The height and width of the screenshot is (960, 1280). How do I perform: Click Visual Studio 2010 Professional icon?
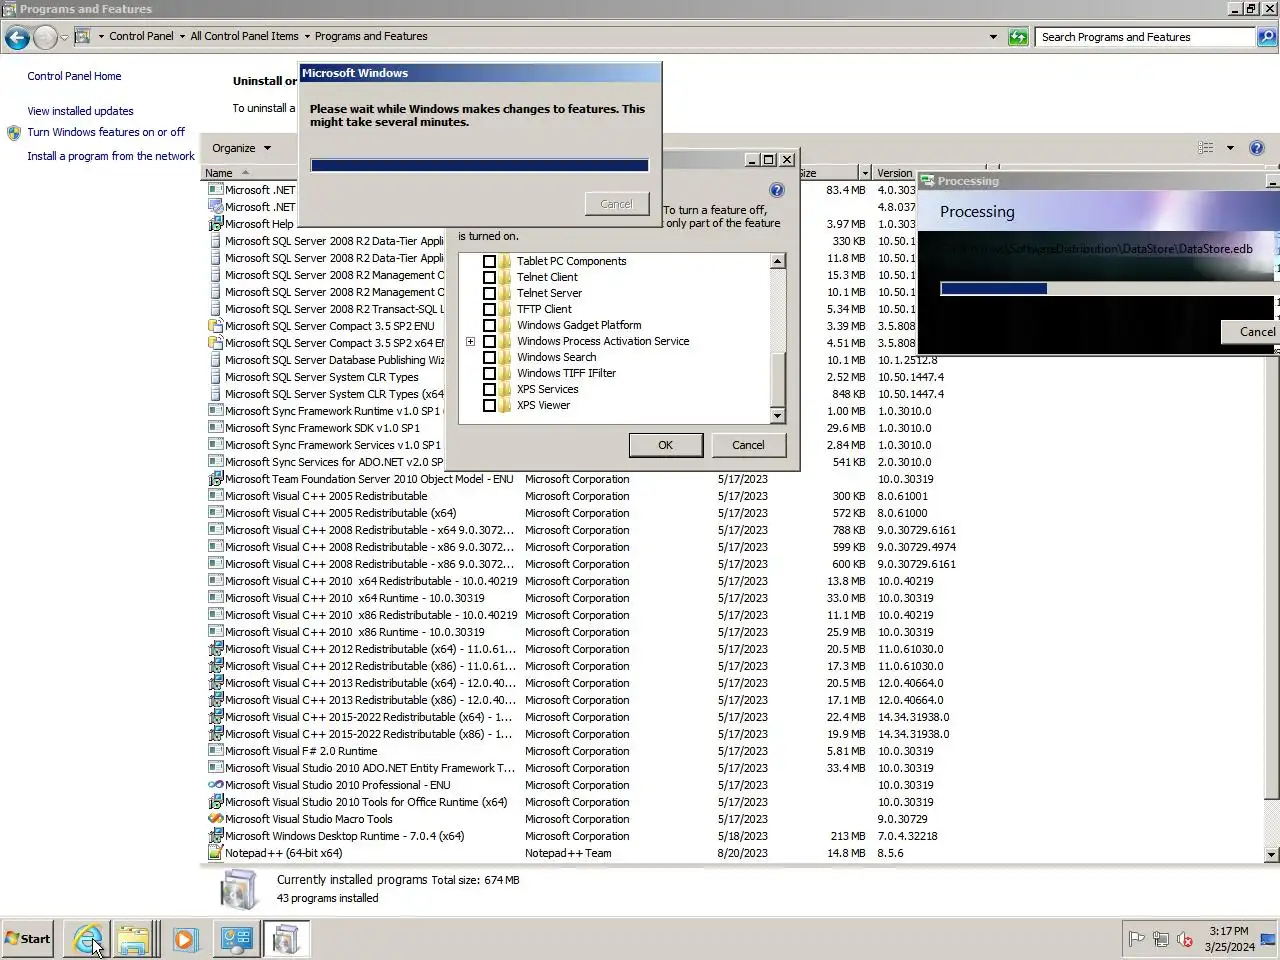tap(215, 785)
